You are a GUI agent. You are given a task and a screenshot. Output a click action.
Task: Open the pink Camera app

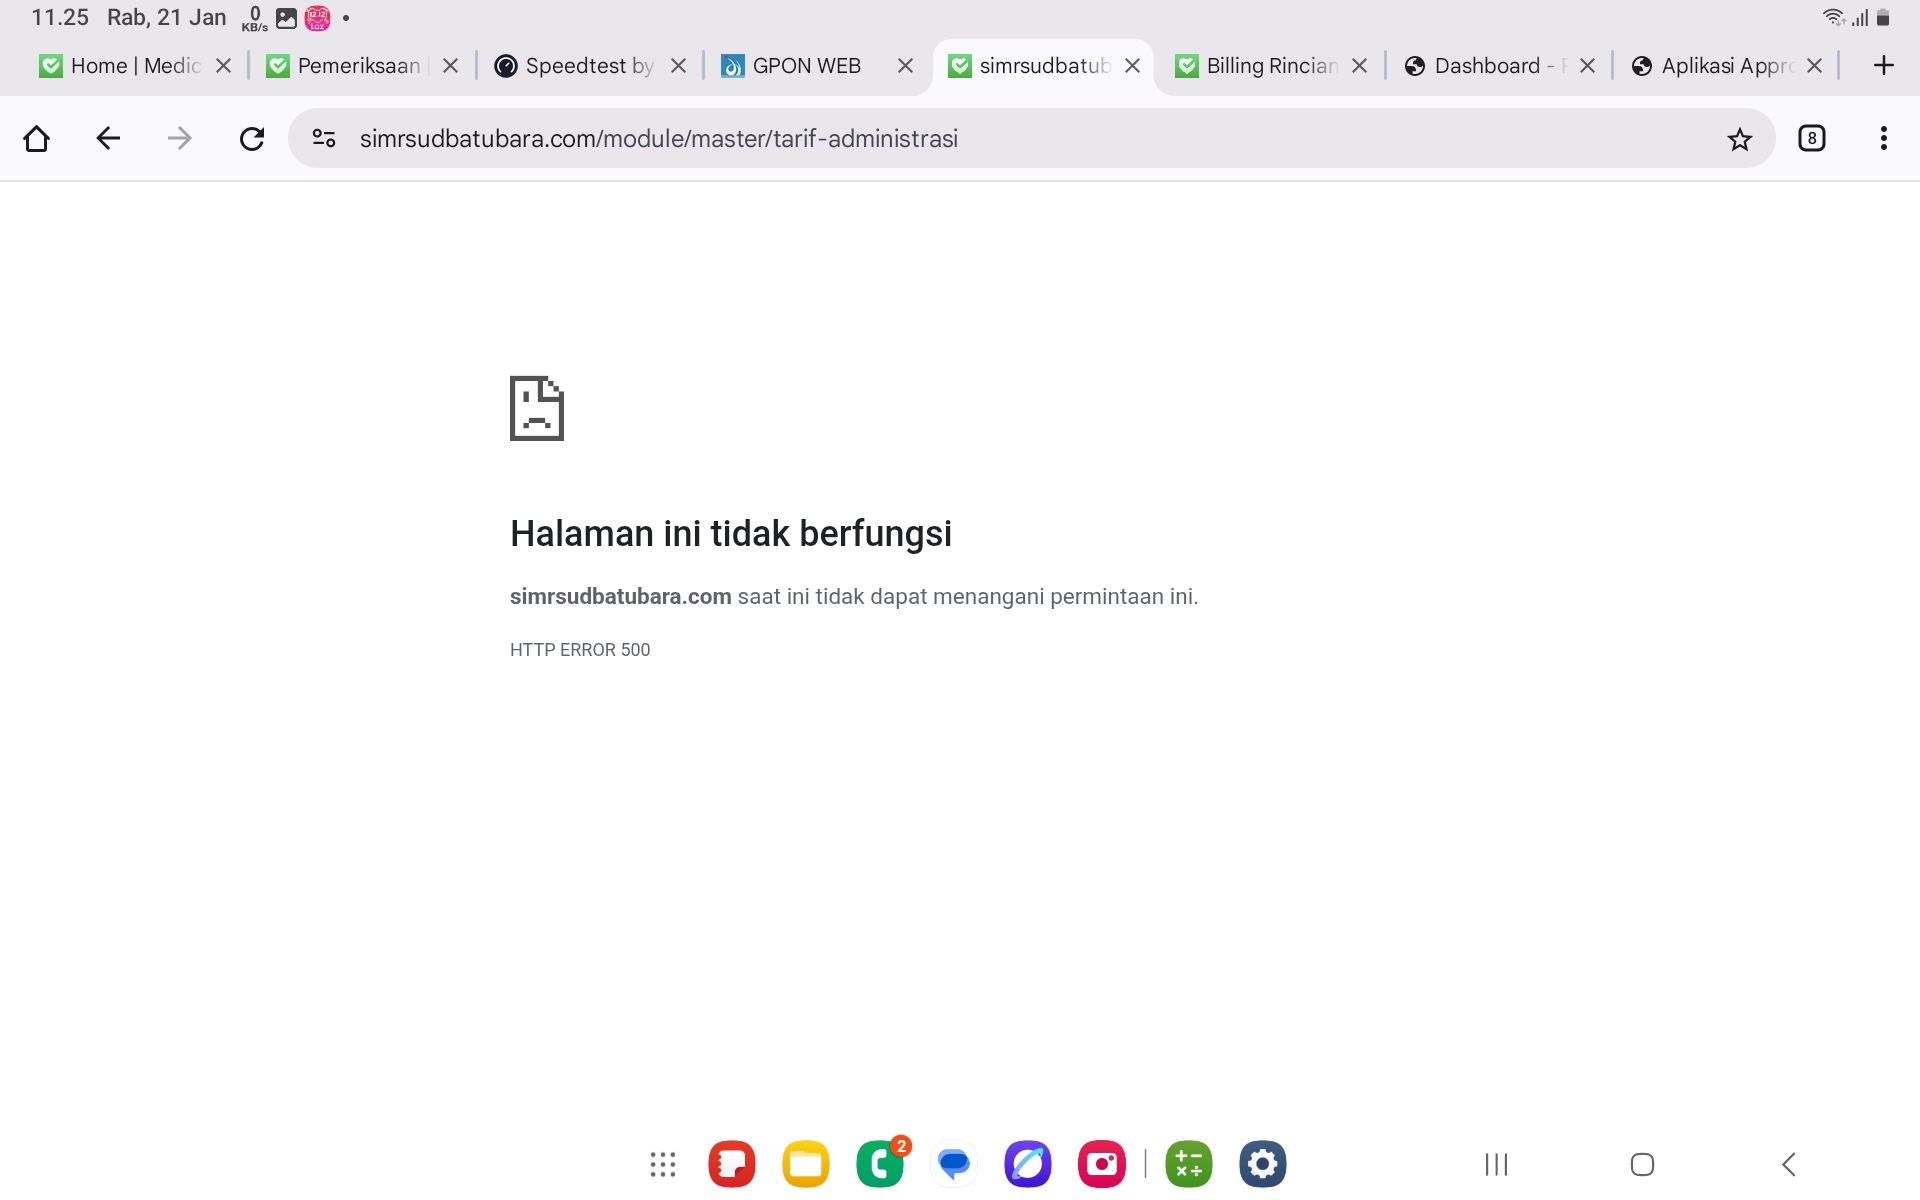(1102, 1164)
